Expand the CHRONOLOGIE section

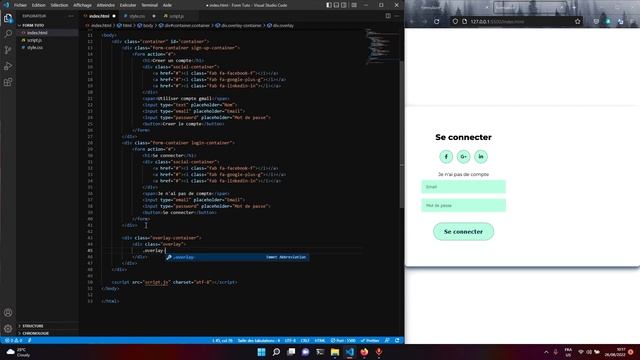[x=35, y=333]
